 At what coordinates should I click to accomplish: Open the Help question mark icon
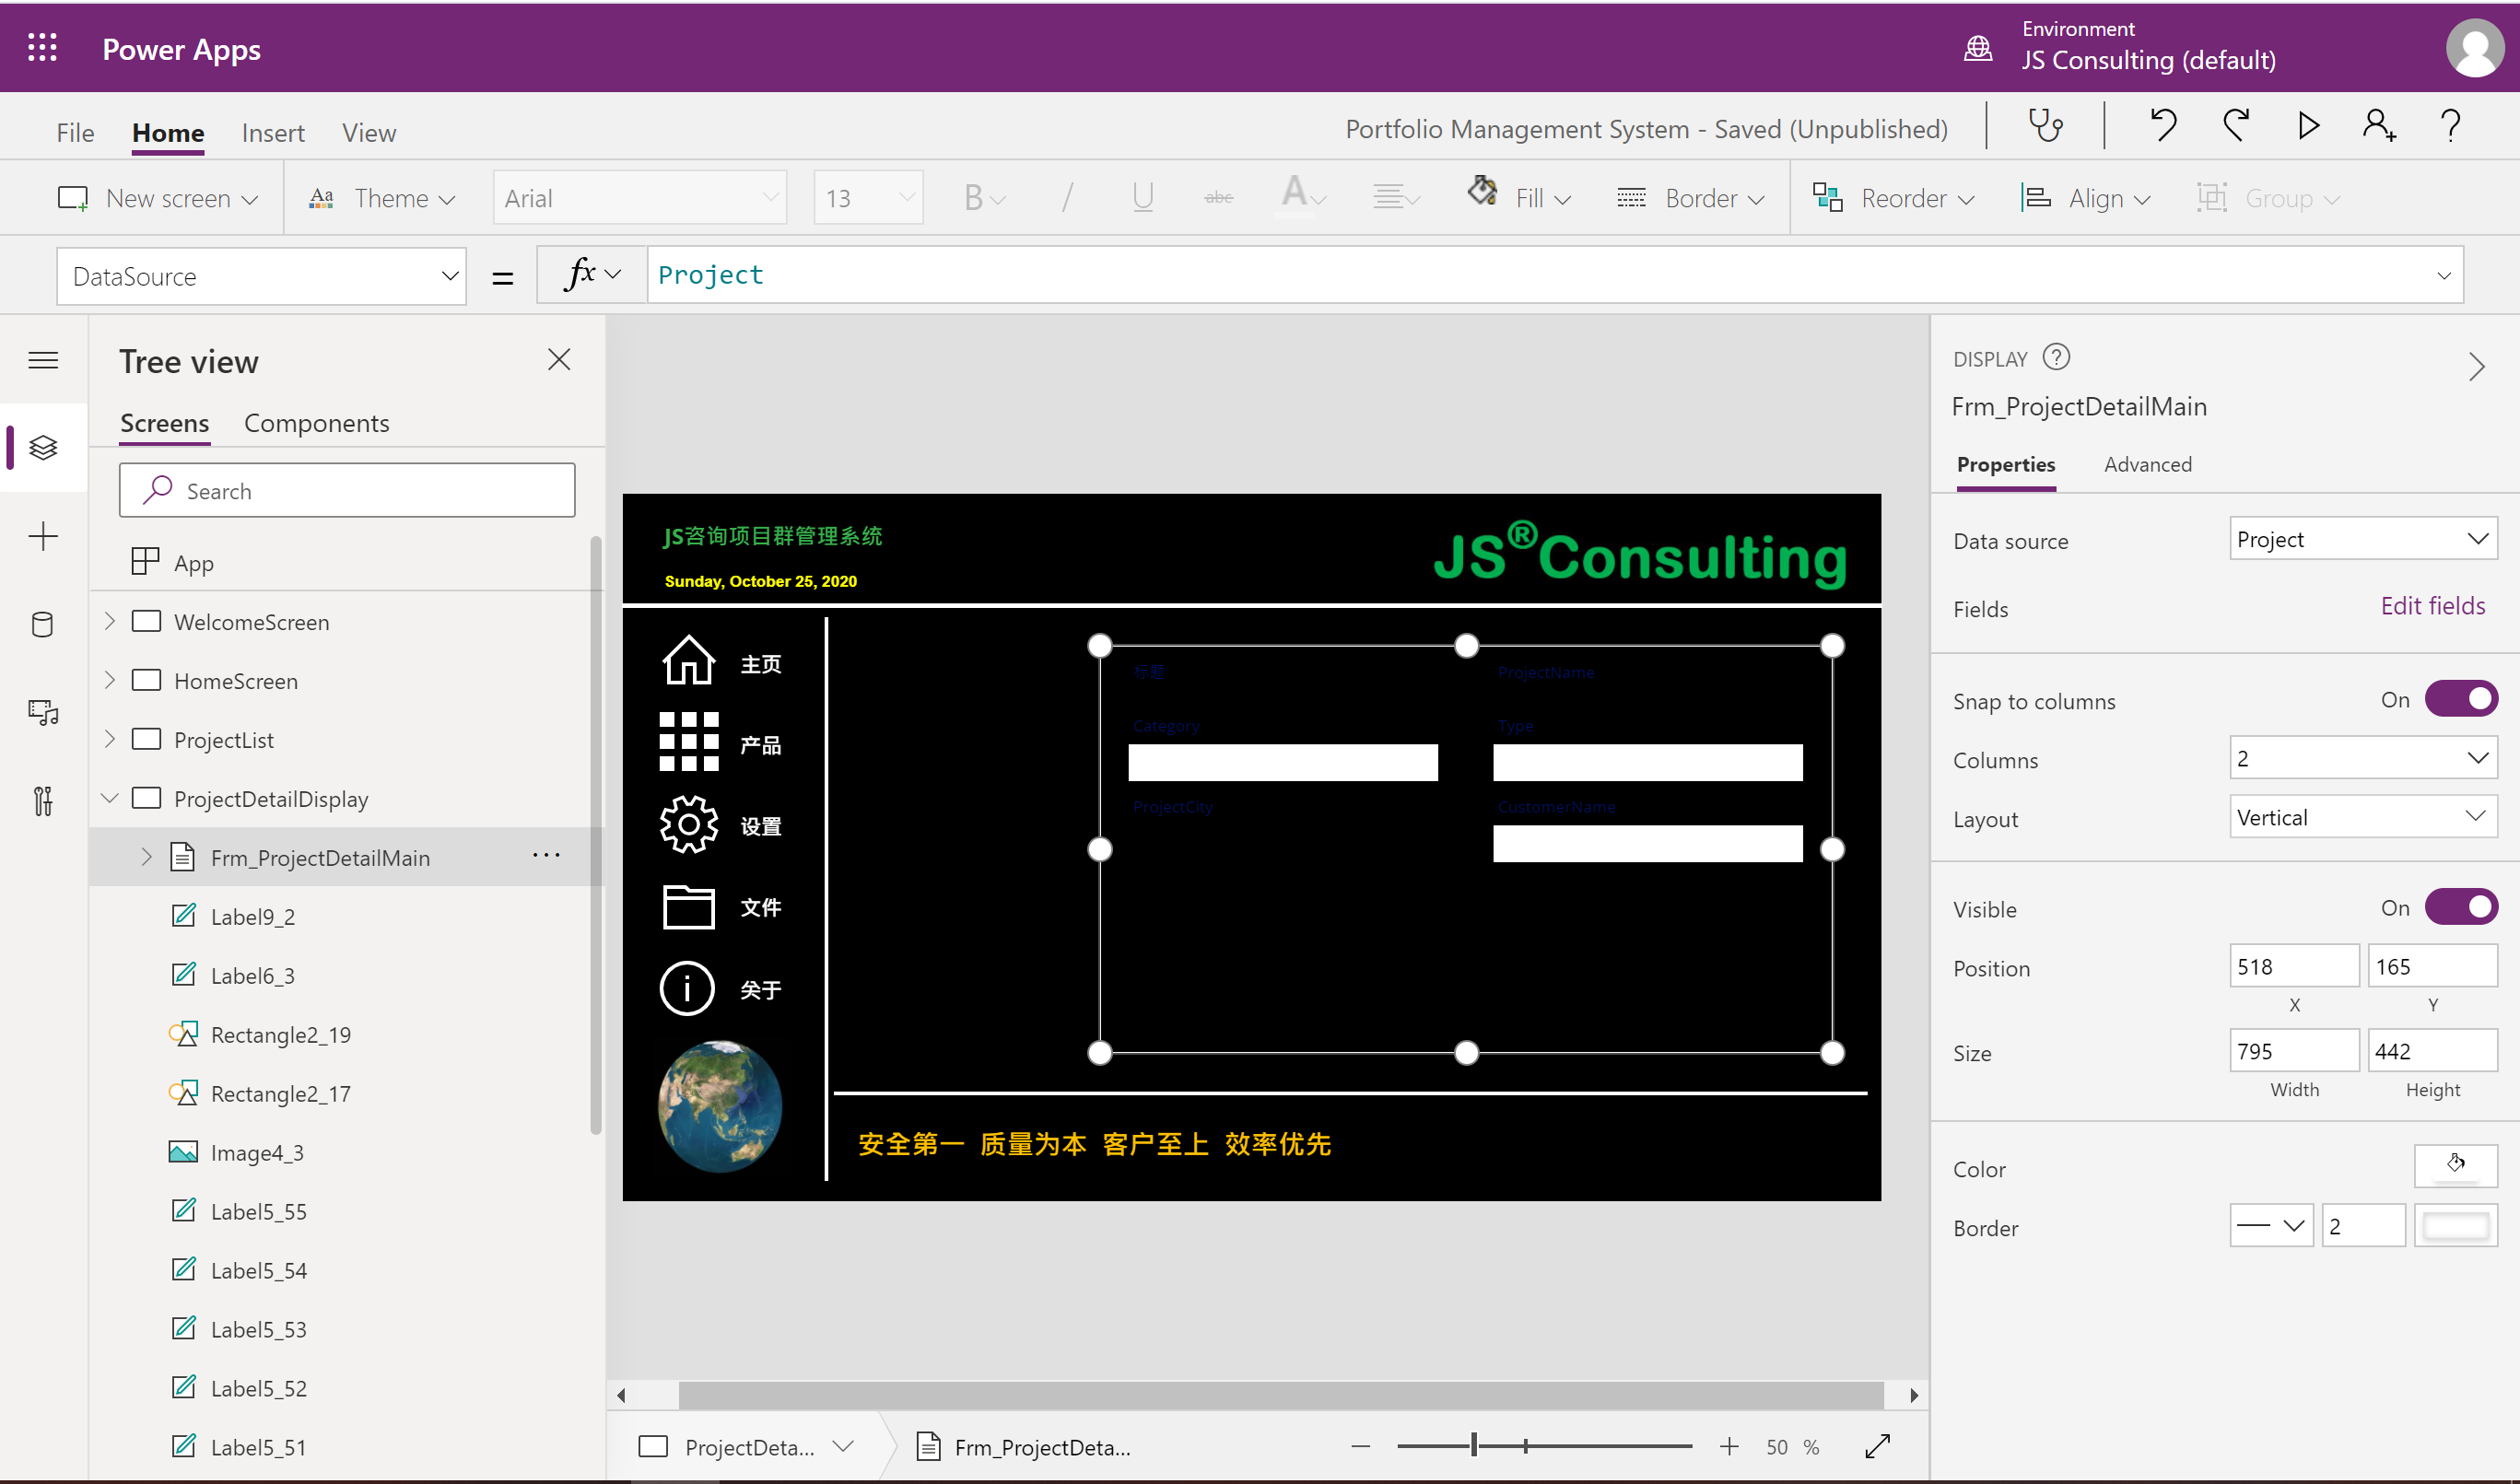point(2450,125)
